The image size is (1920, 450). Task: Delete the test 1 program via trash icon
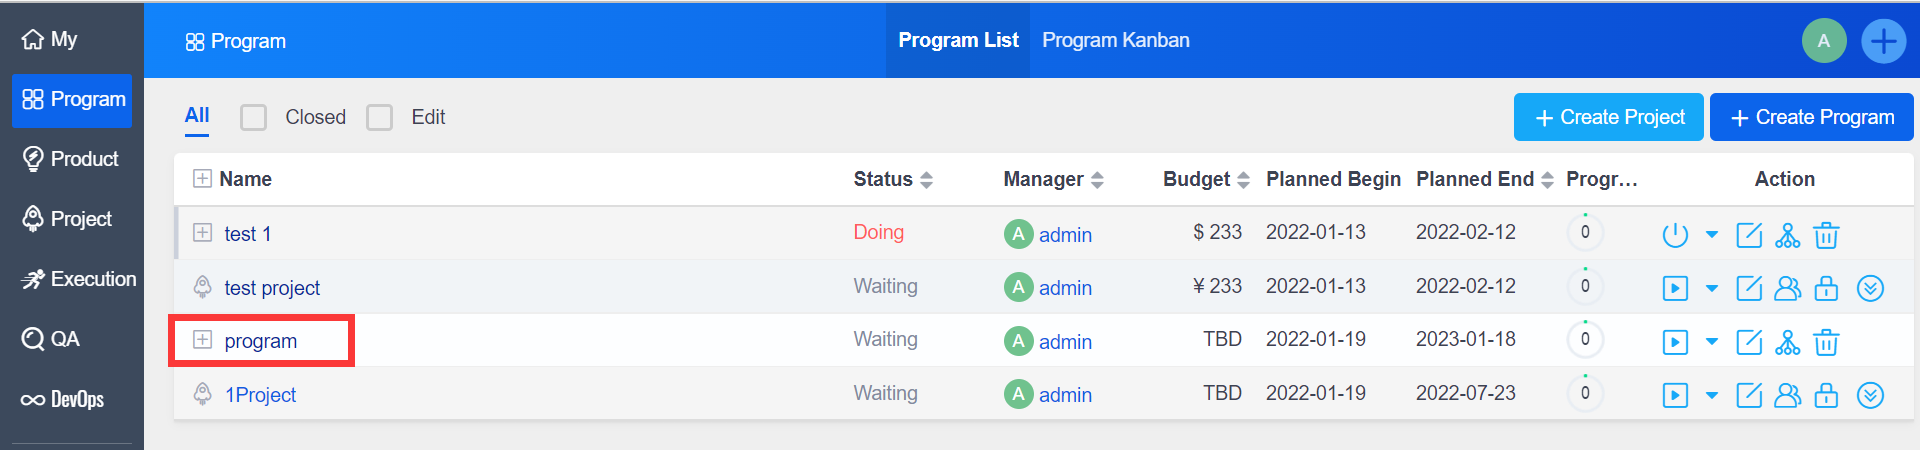coord(1826,235)
